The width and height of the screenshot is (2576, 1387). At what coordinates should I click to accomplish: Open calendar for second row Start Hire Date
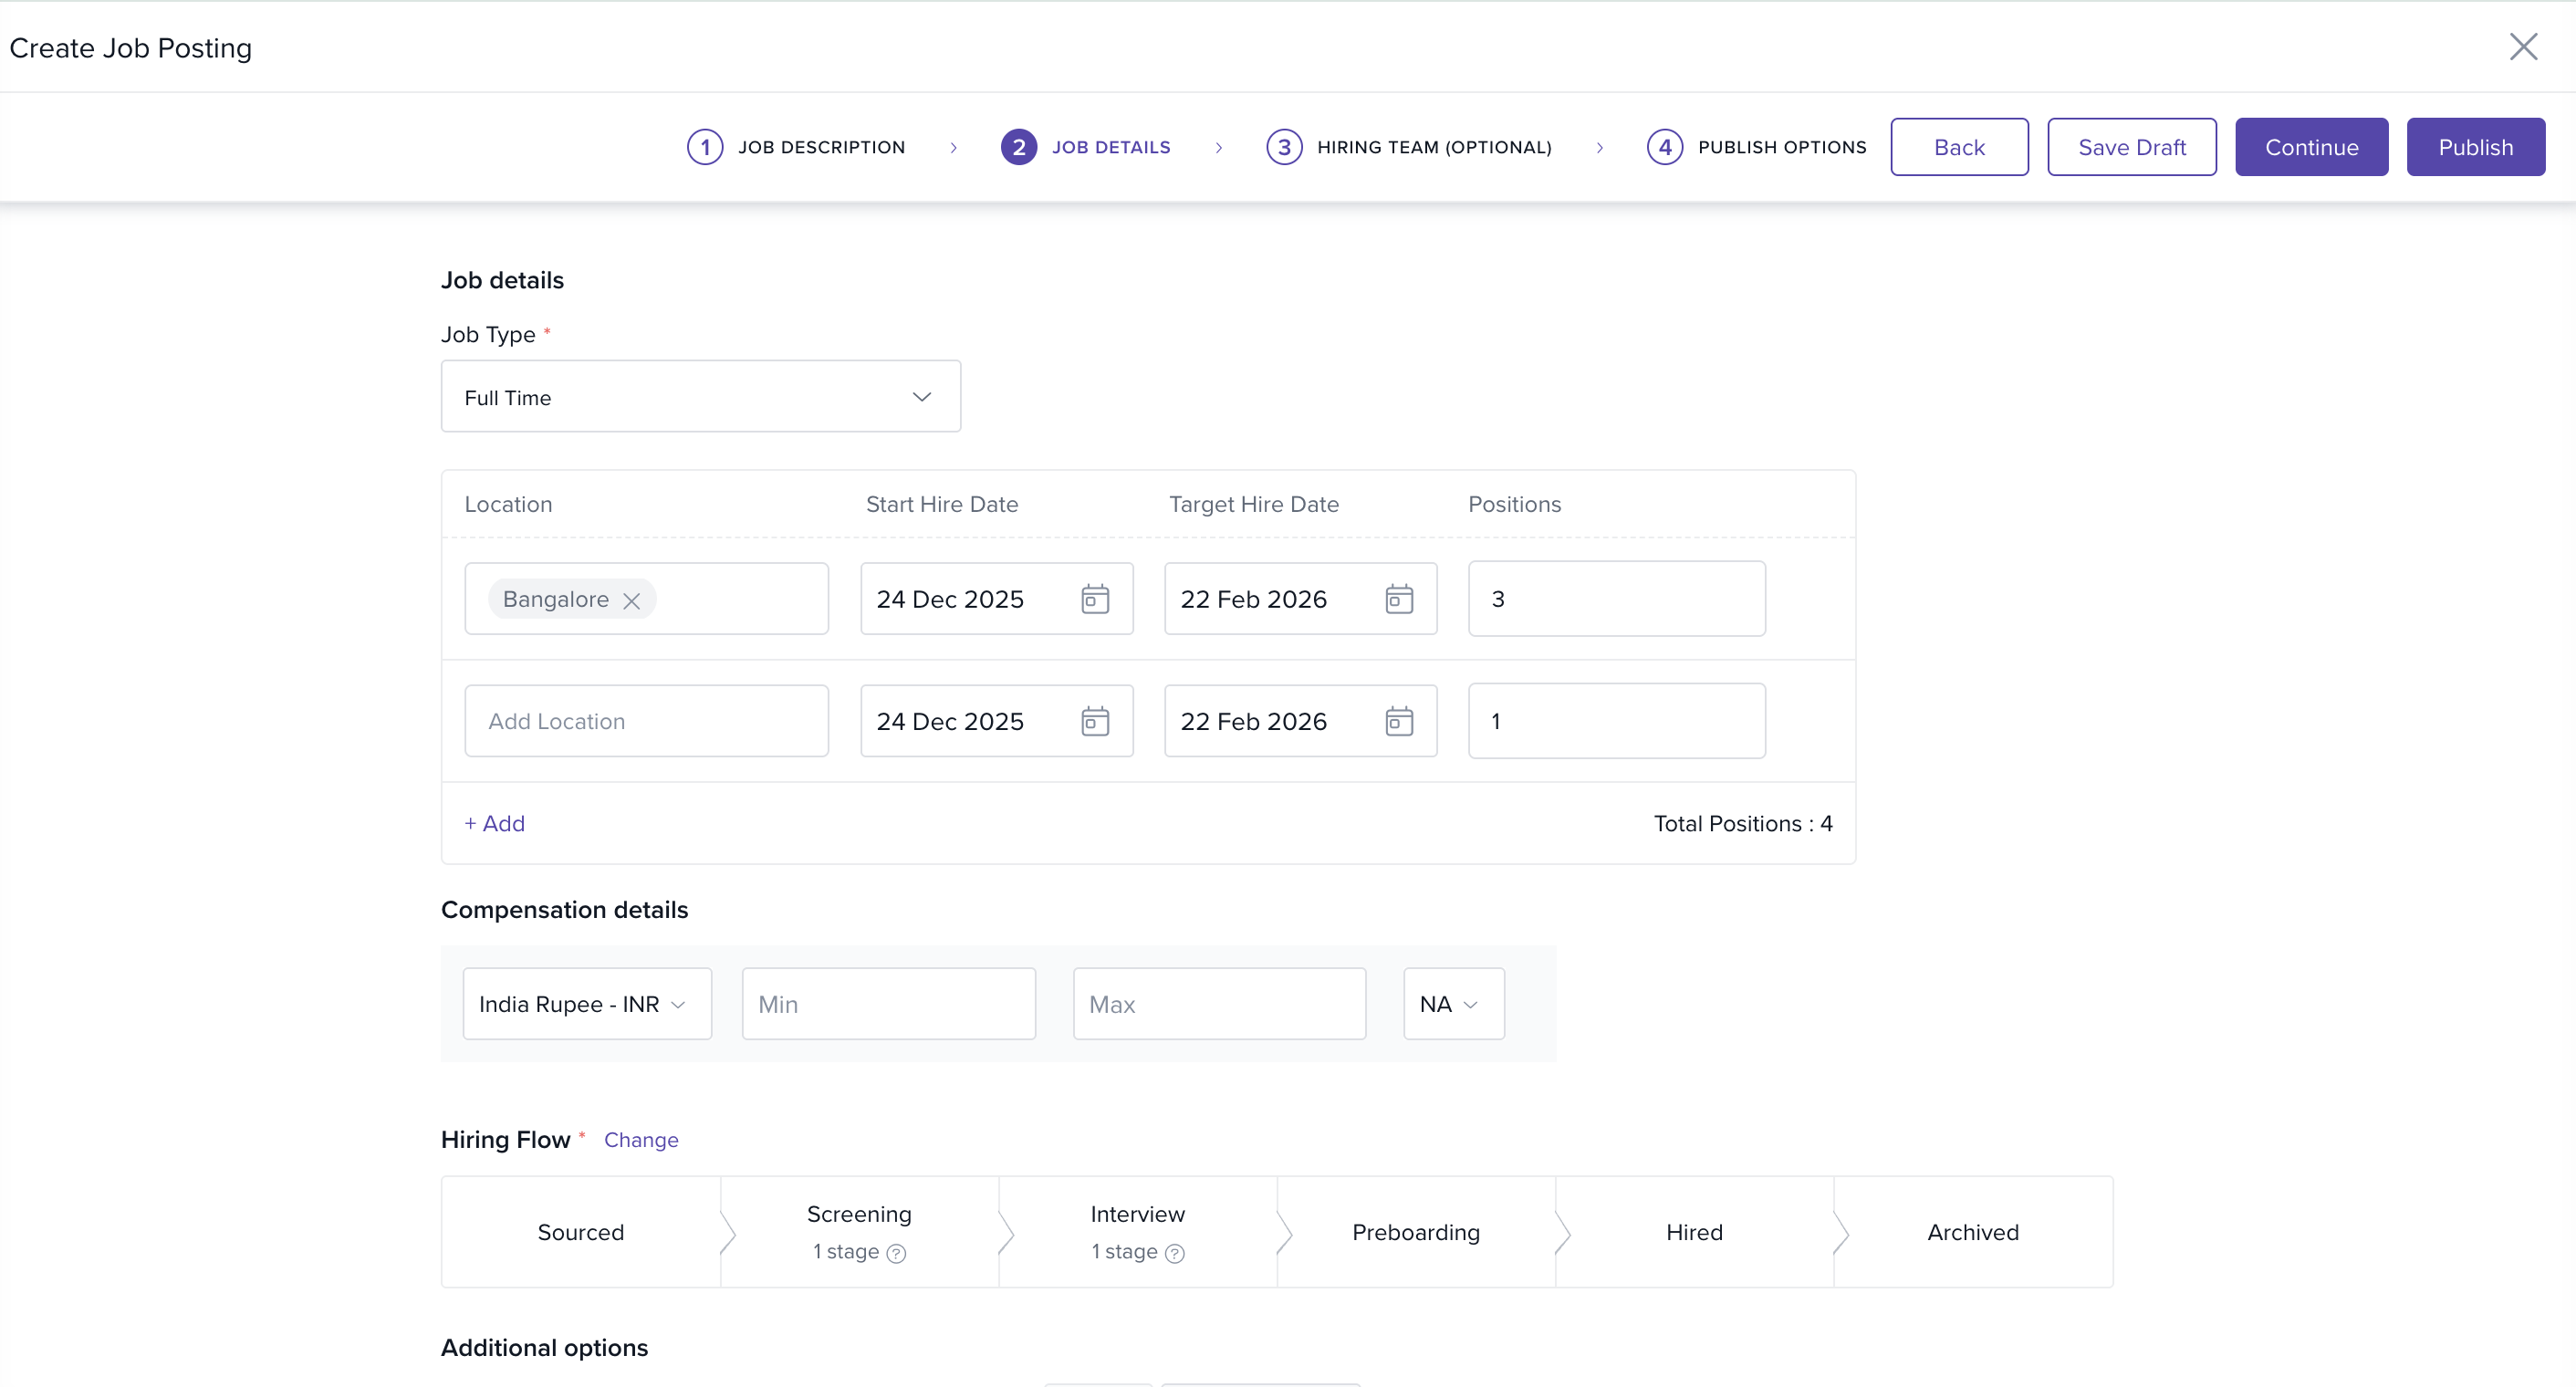1095,721
